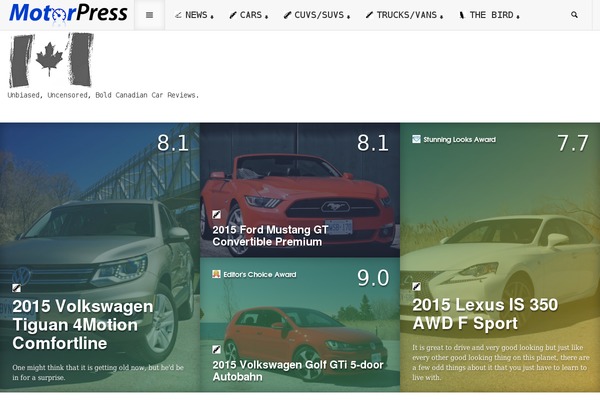Screen dimensions: 600x400
Task: Click the Tiguan excerpt 'One might think that it is getting old'
Action: click(98, 372)
